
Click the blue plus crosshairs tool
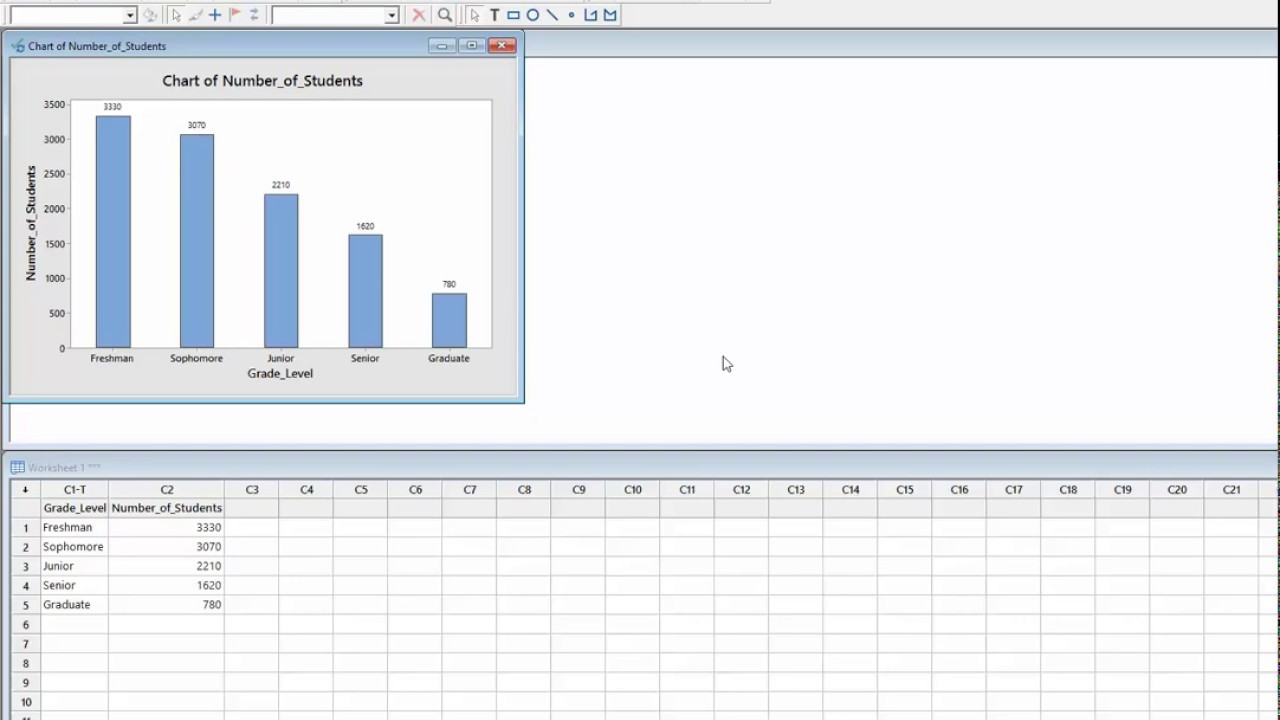tap(214, 15)
